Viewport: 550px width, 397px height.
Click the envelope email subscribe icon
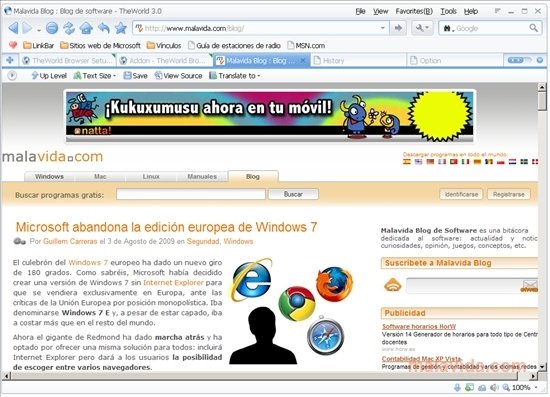point(530,286)
